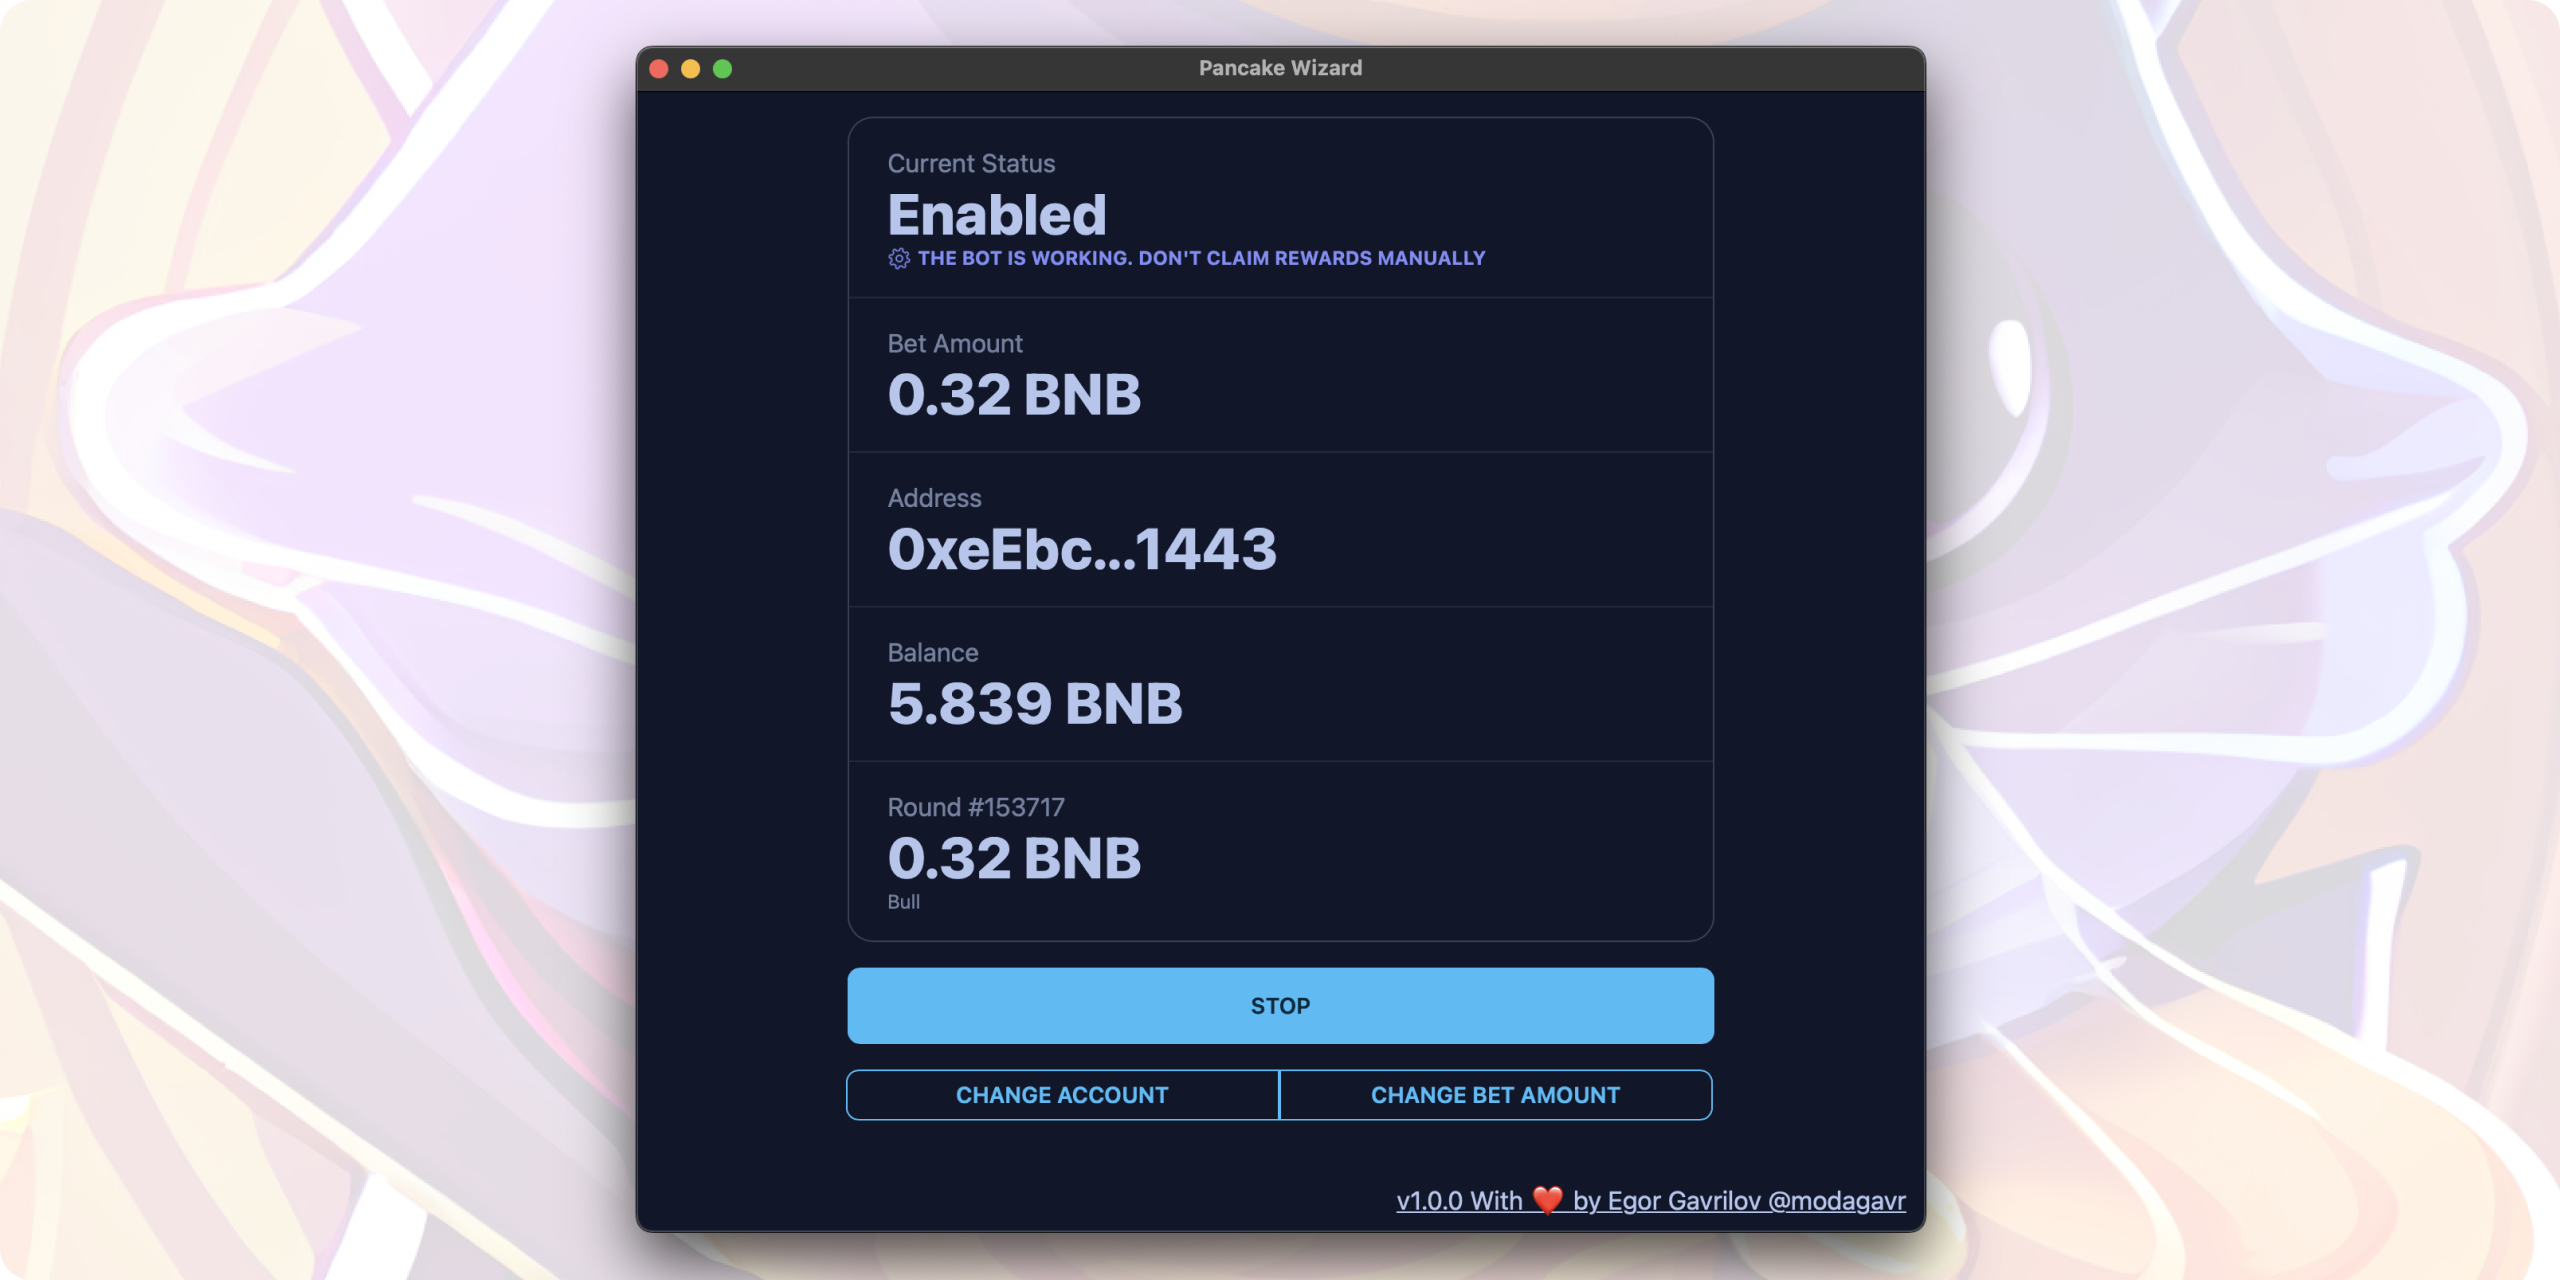2560x1280 pixels.
Task: Click the Bet Amount 0.32 BNB value
Action: point(1013,394)
